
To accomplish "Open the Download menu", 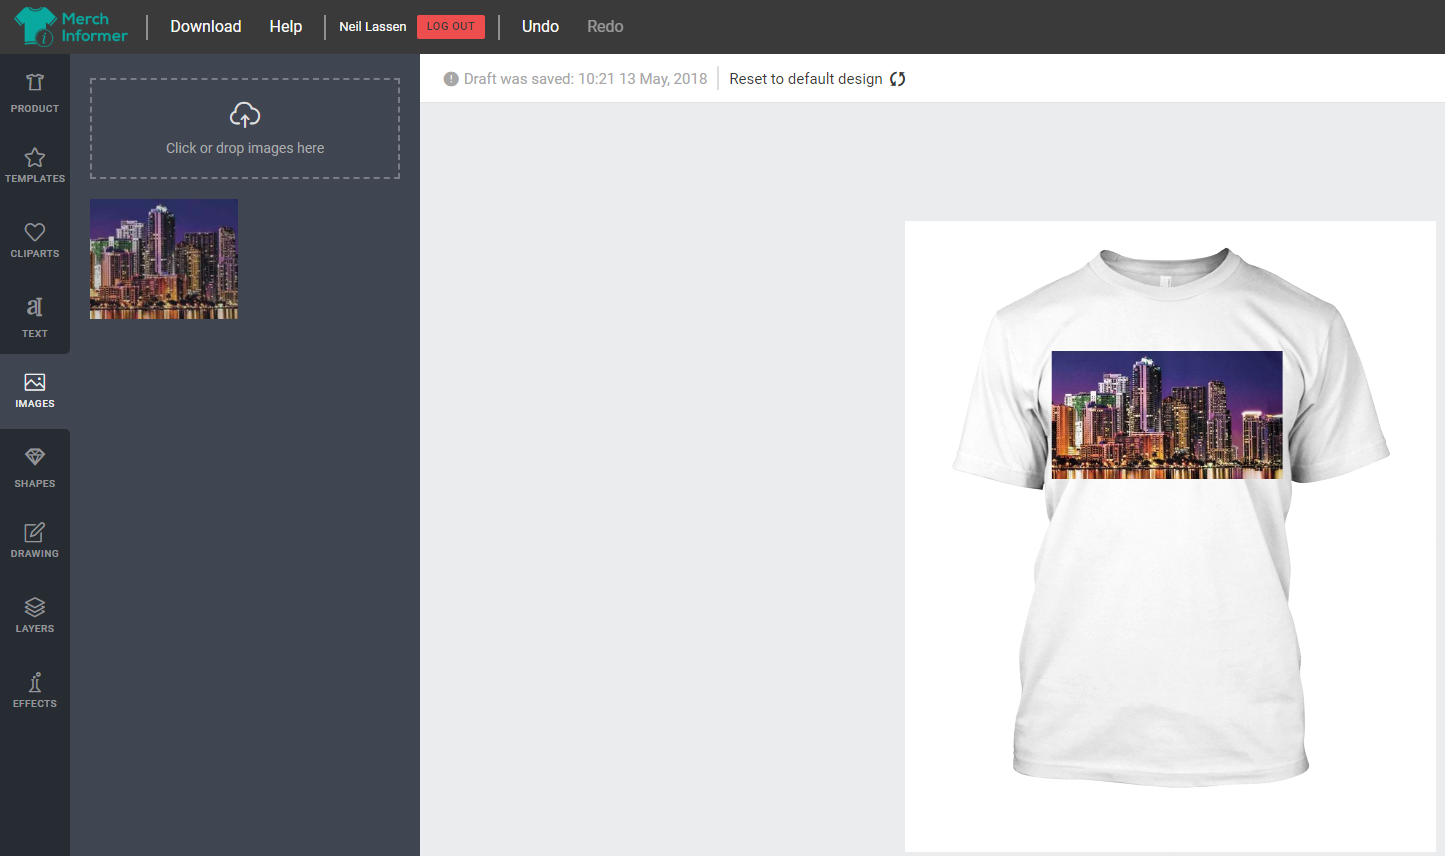I will 206,27.
